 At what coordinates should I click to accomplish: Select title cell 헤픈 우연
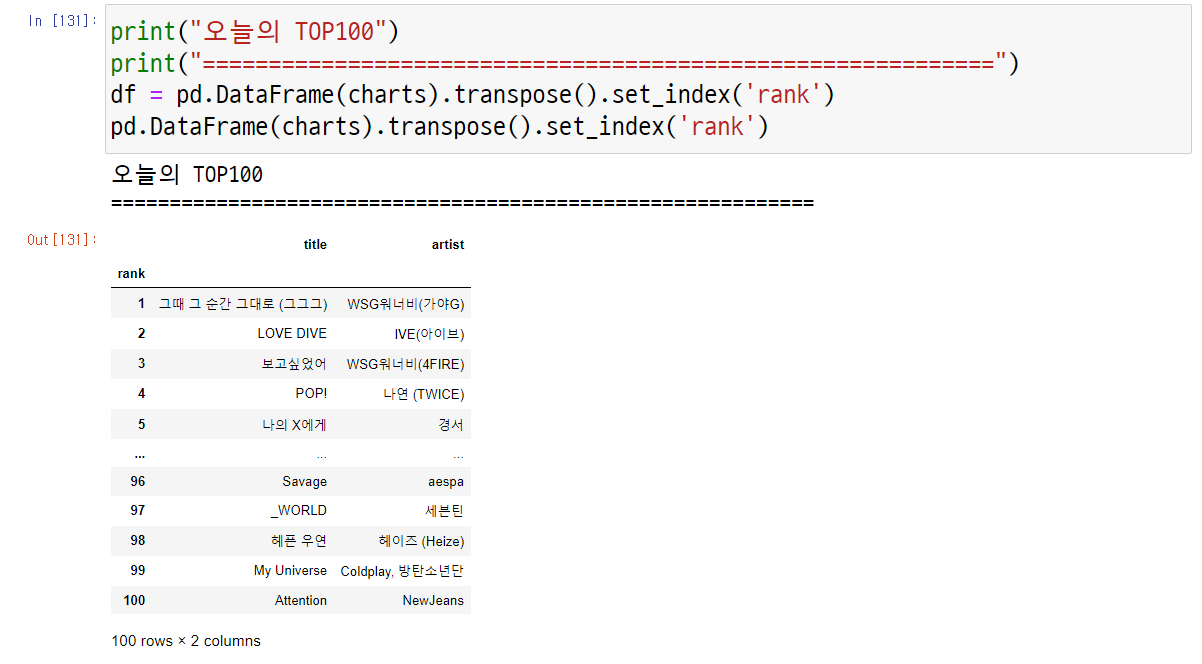click(299, 541)
